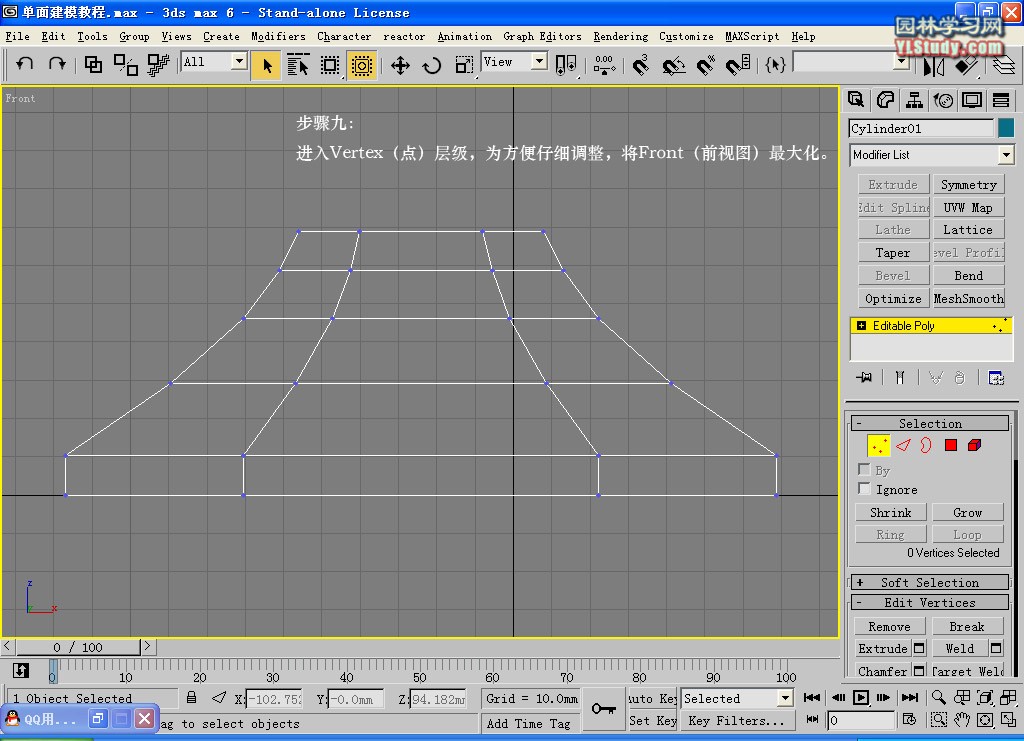This screenshot has height=741, width=1024.
Task: Click the Play Animation button
Action: 861,697
